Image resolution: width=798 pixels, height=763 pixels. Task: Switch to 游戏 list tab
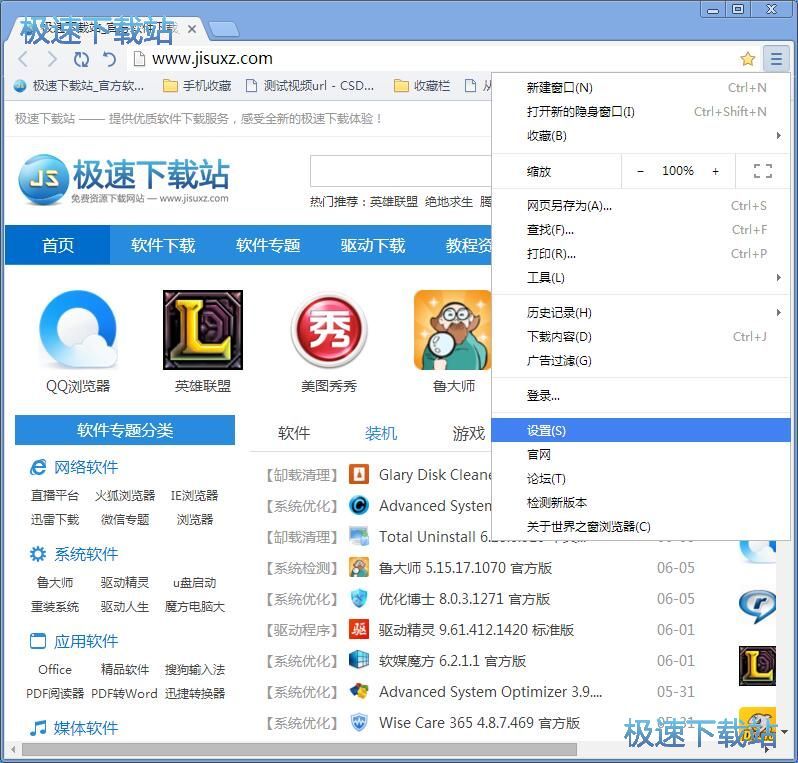[468, 433]
